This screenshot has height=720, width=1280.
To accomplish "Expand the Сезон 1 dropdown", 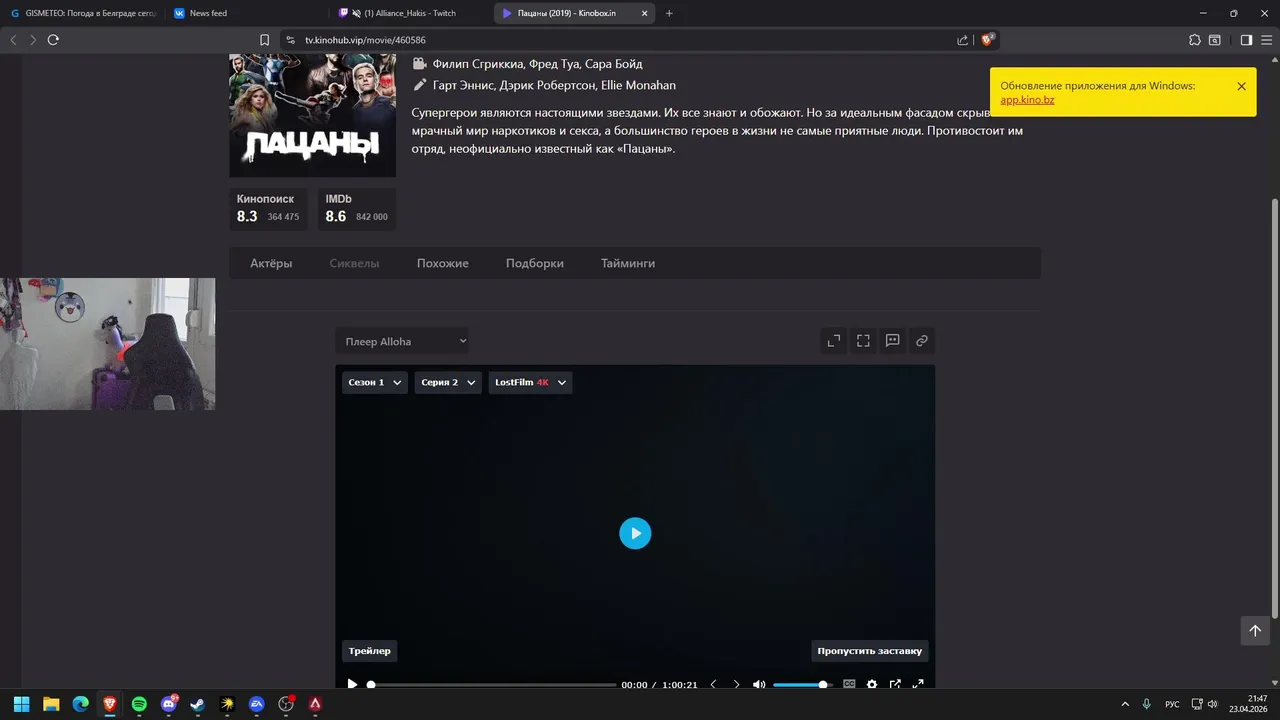I will [375, 382].
